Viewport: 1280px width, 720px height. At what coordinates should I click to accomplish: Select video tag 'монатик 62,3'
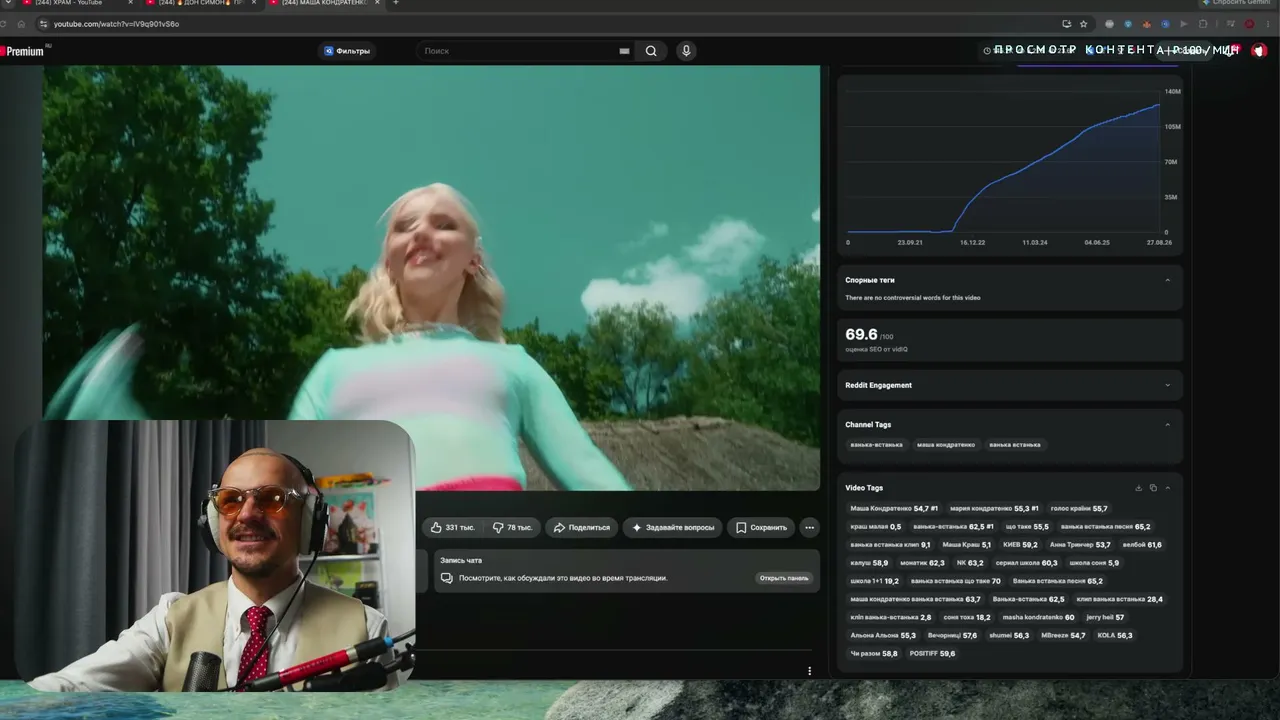[x=922, y=563]
